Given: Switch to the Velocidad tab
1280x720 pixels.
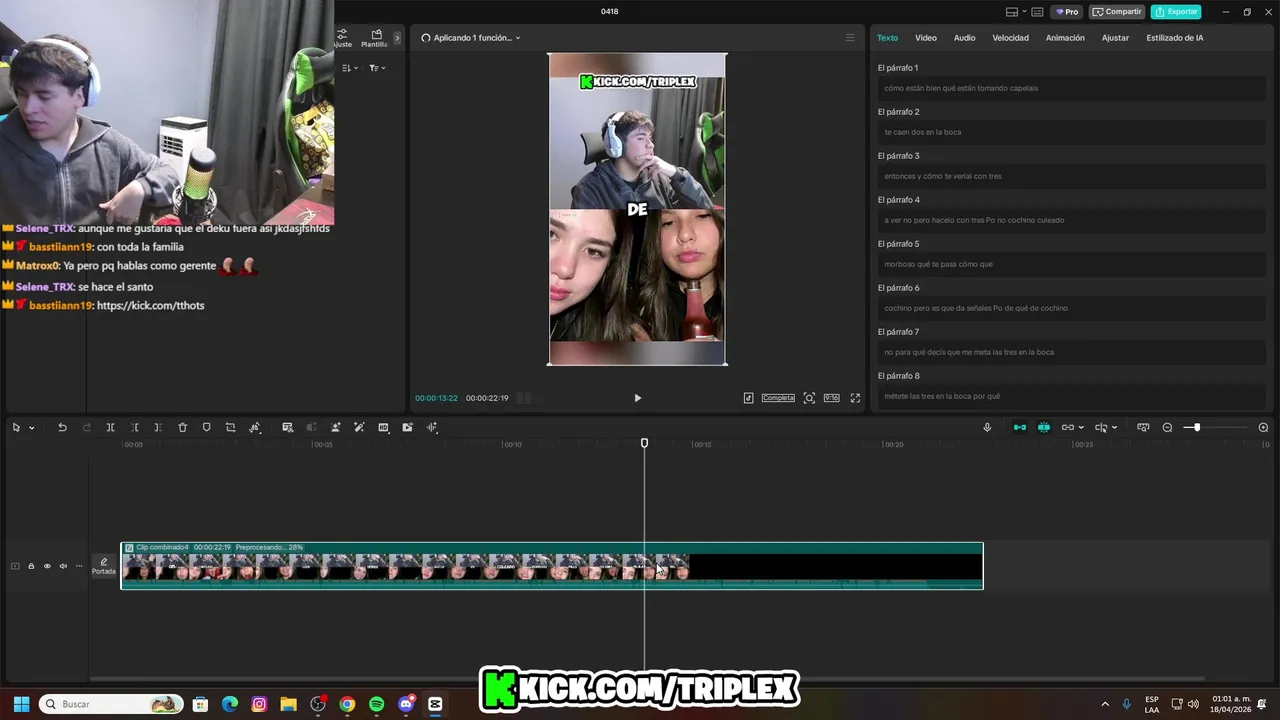Looking at the screenshot, I should (1010, 38).
